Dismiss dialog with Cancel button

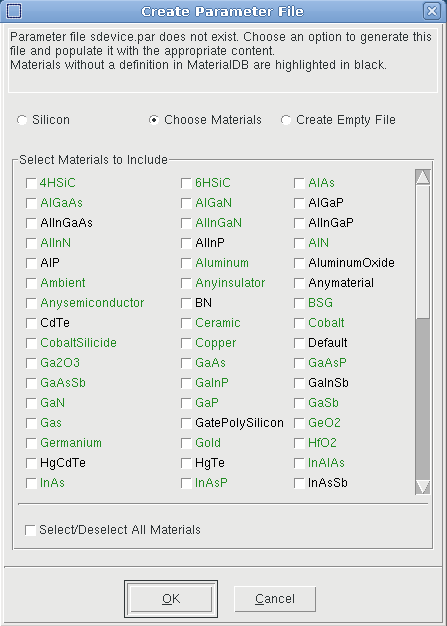pos(275,599)
